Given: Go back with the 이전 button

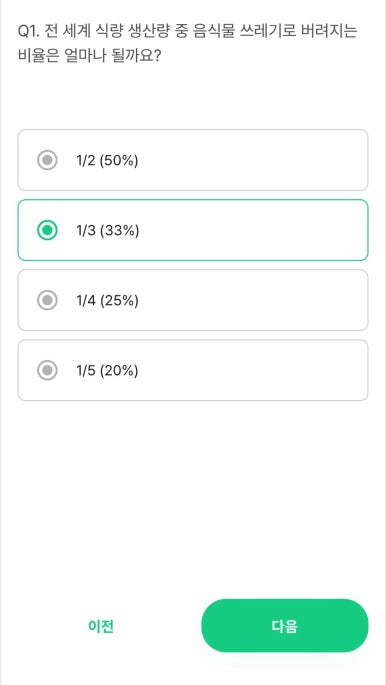Looking at the screenshot, I should (x=101, y=626).
